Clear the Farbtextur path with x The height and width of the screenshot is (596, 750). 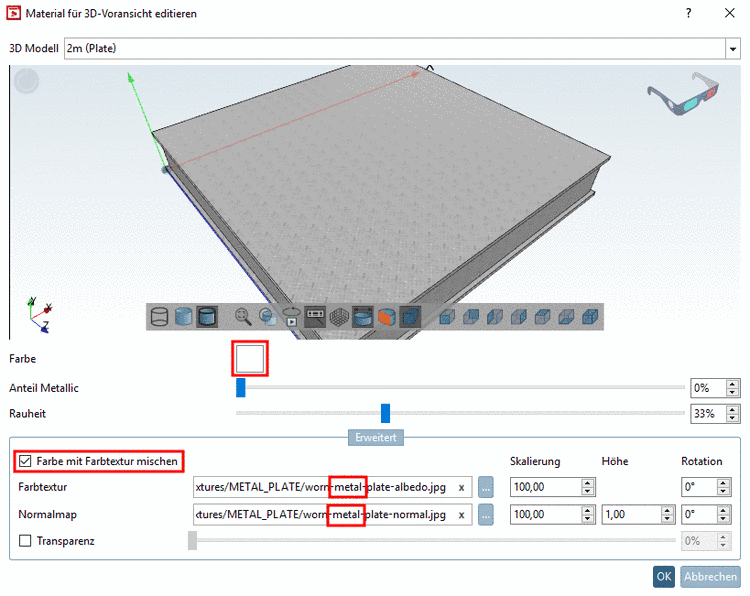pyautogui.click(x=461, y=487)
